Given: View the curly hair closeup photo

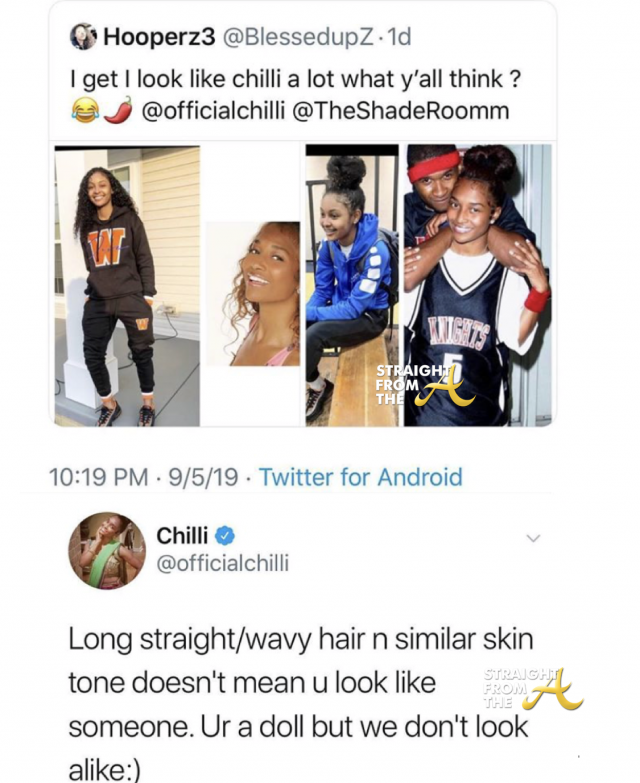Looking at the screenshot, I should click(x=253, y=294).
